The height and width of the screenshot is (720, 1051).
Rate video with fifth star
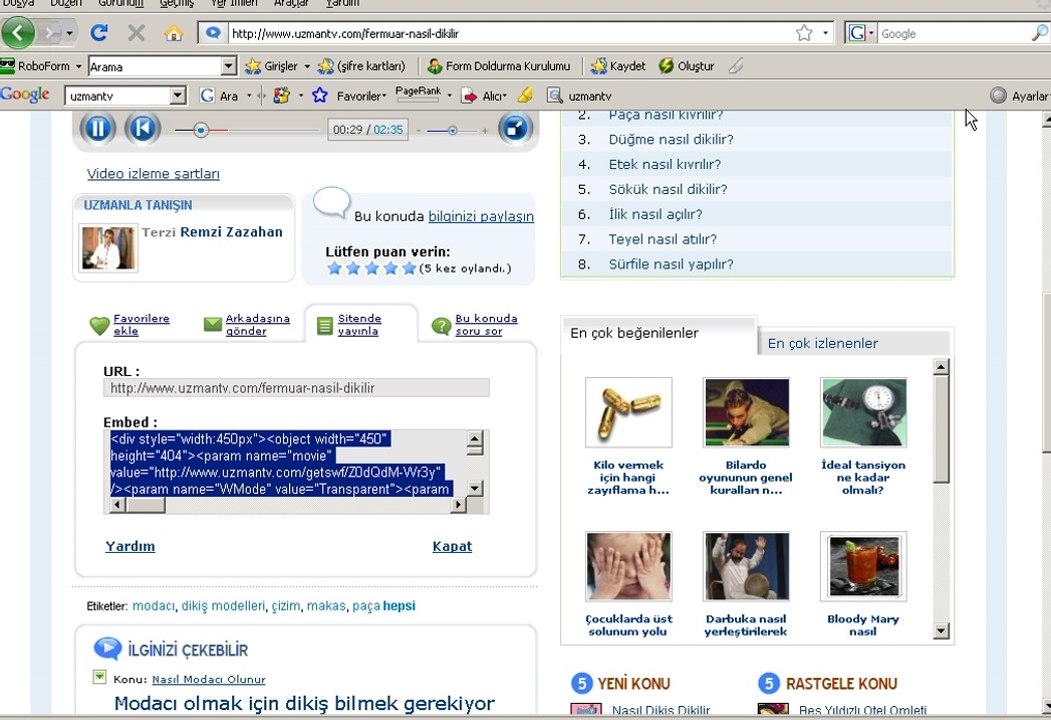(x=409, y=269)
